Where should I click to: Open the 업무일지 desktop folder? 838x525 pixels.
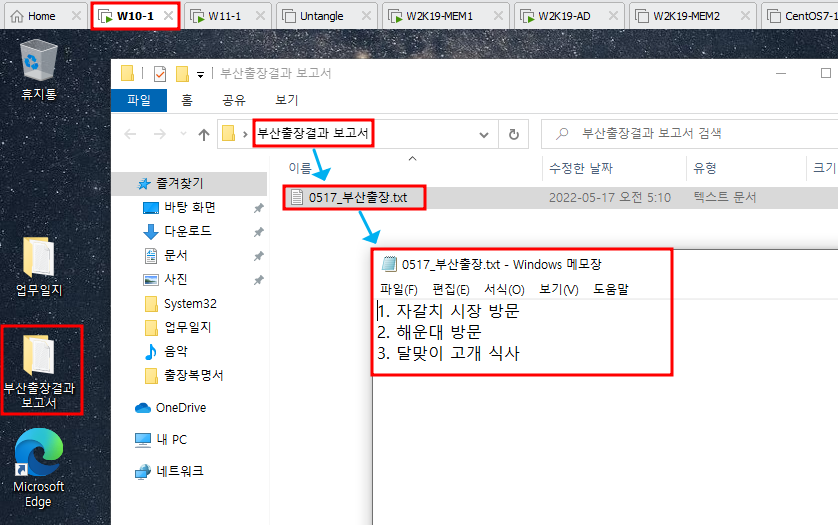click(x=38, y=267)
